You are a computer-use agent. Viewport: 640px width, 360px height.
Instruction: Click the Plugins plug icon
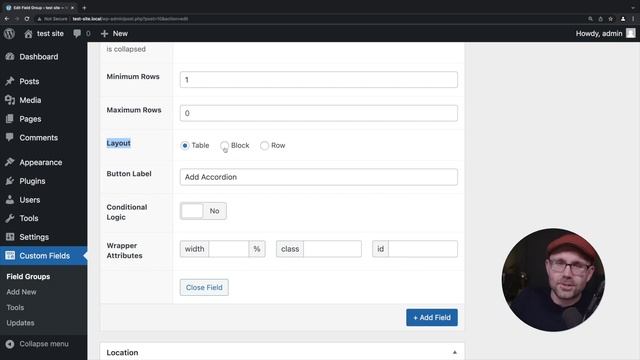coord(10,181)
